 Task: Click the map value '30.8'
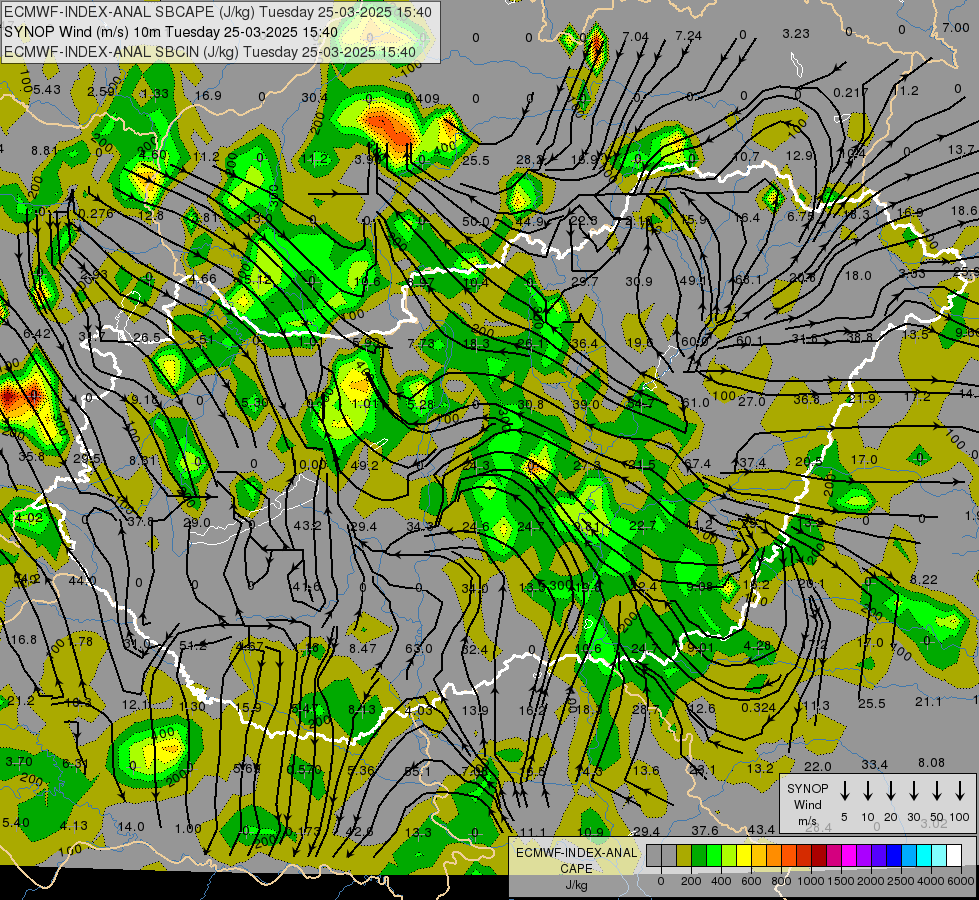[530, 405]
